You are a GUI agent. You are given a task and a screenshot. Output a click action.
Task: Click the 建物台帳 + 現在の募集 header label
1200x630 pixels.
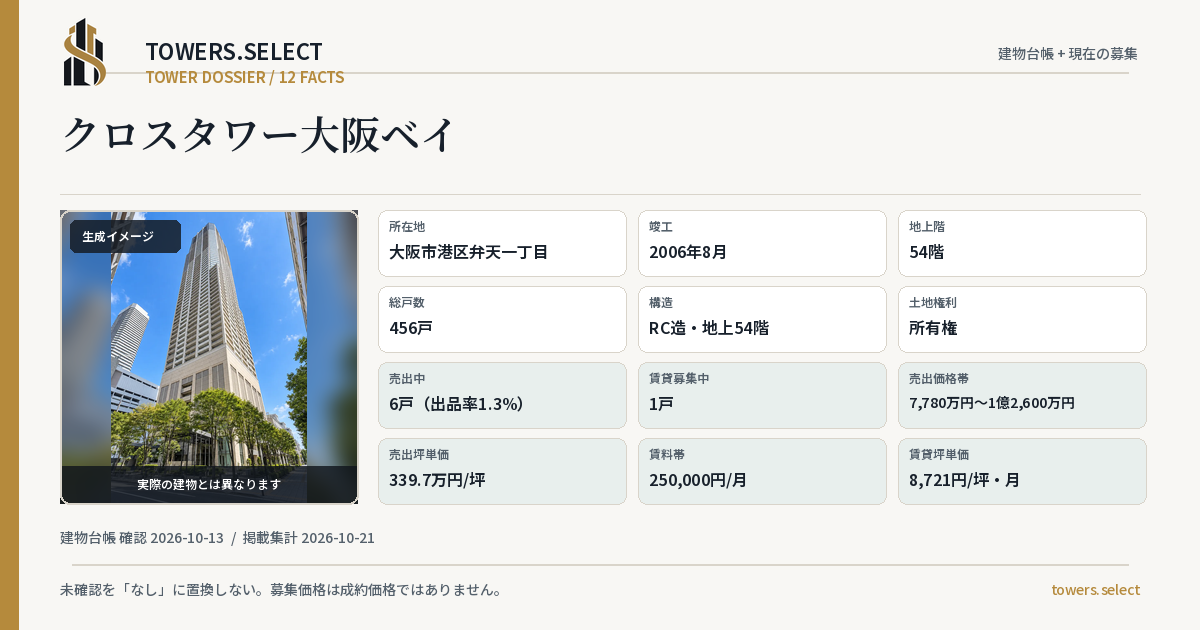click(1068, 53)
